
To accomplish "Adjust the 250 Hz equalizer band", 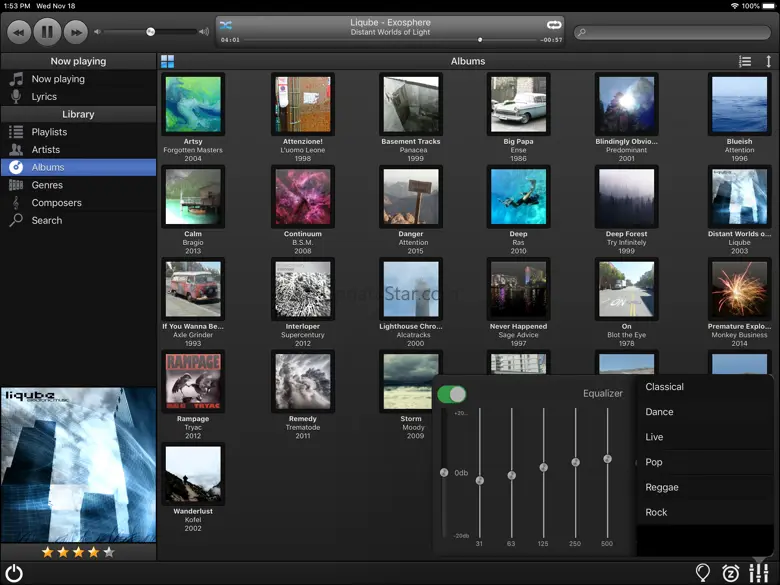I will [576, 462].
